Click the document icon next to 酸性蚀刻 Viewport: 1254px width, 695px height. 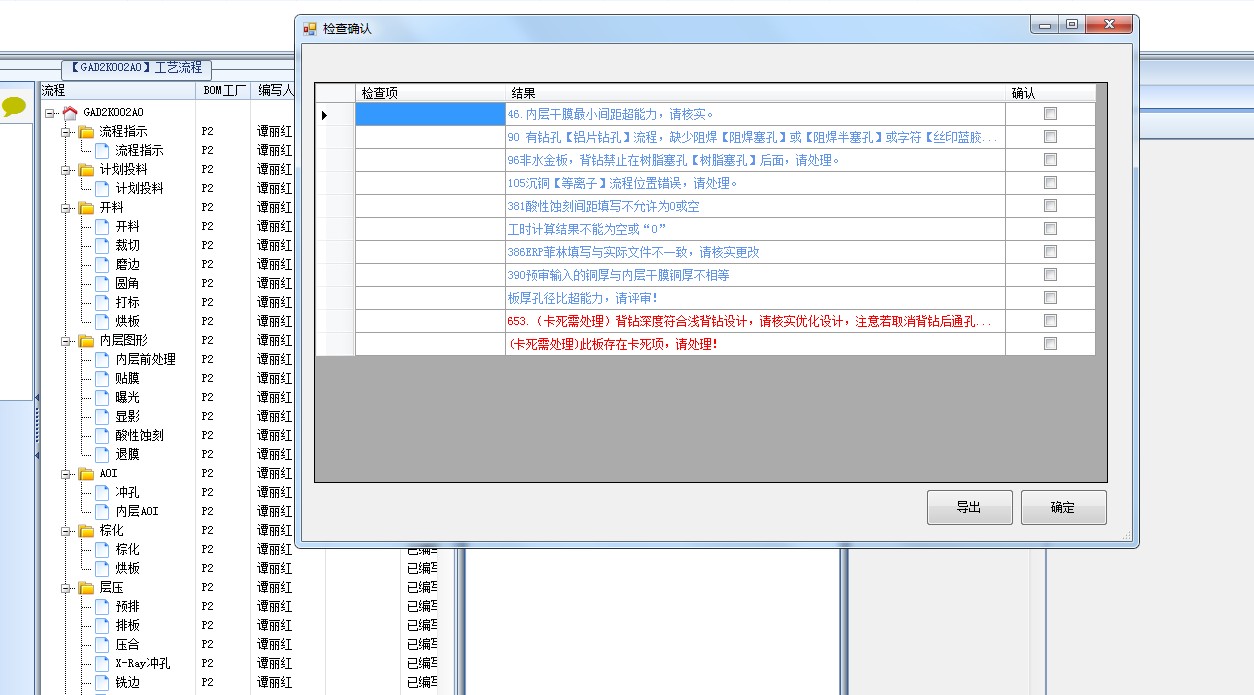(x=102, y=435)
